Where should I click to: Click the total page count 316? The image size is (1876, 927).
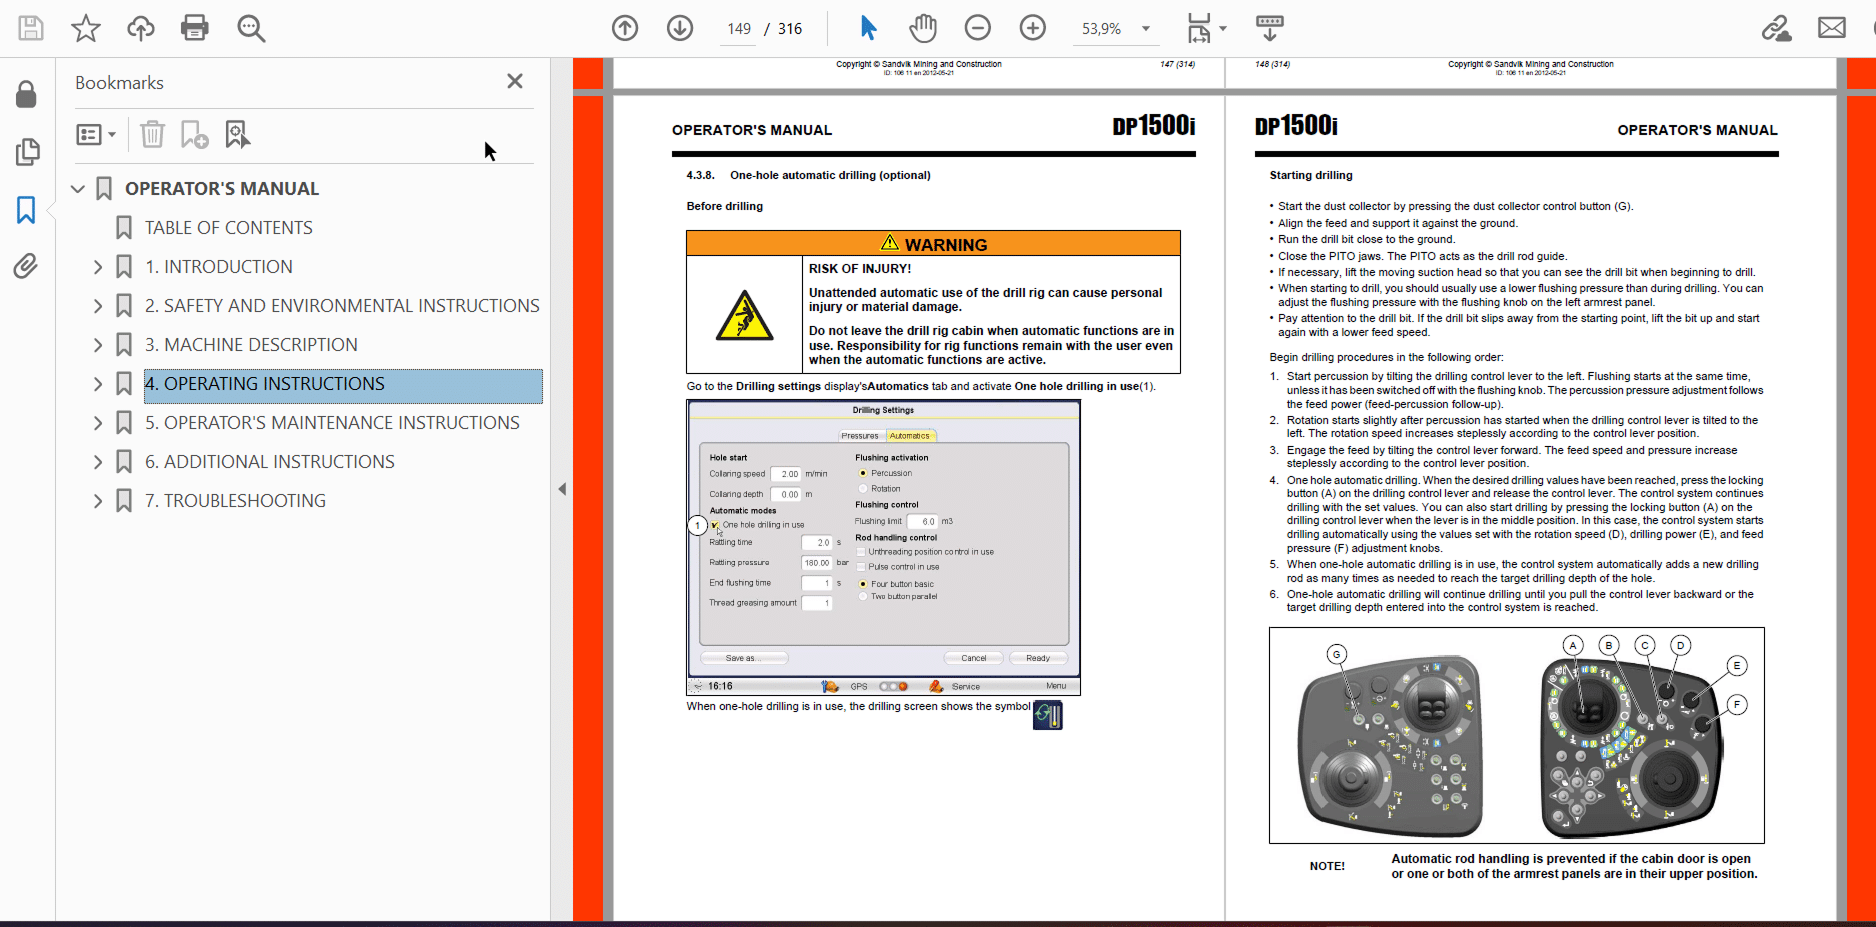(x=790, y=29)
